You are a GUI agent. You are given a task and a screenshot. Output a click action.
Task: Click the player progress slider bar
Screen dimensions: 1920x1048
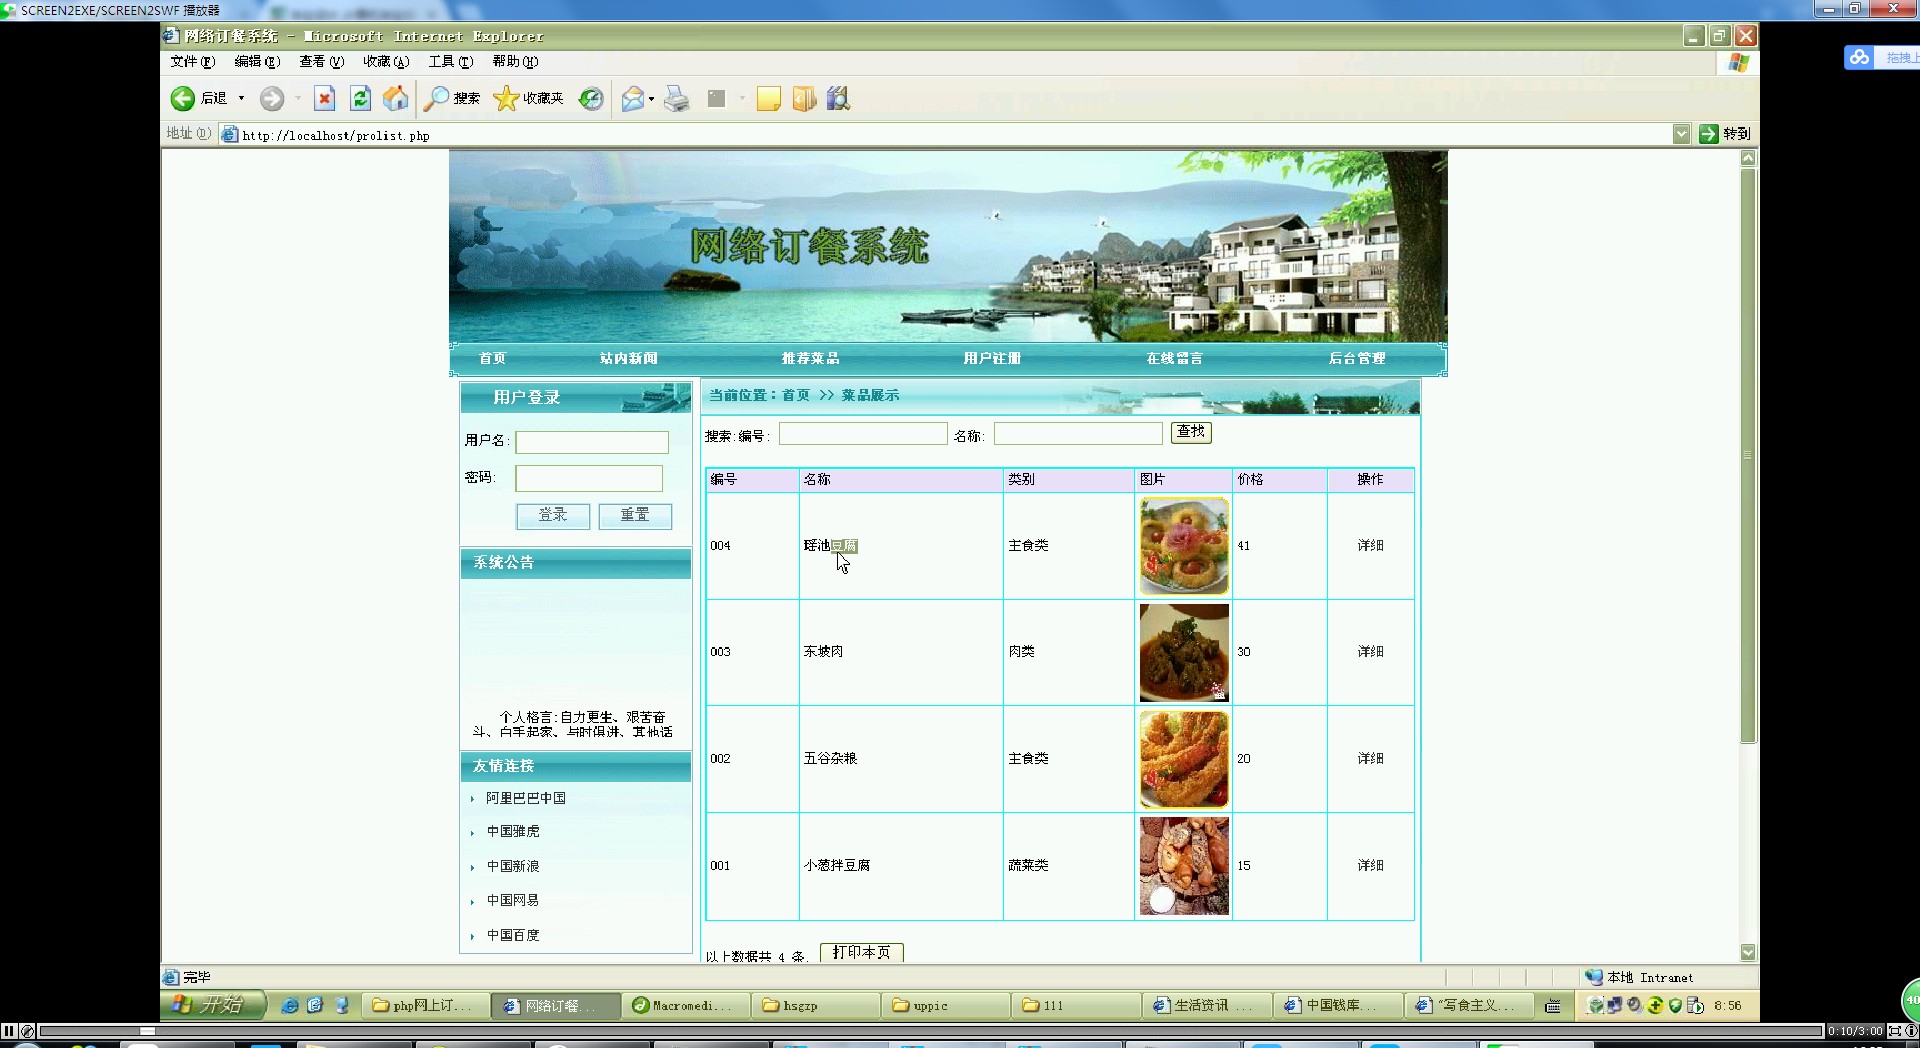pos(930,1031)
